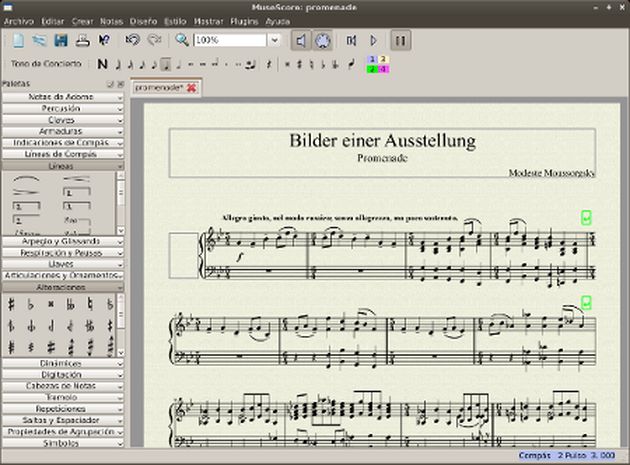Viewport: 630px width, 465px height.
Task: Add an augmentation dot from note toolbar
Action: tap(226, 64)
